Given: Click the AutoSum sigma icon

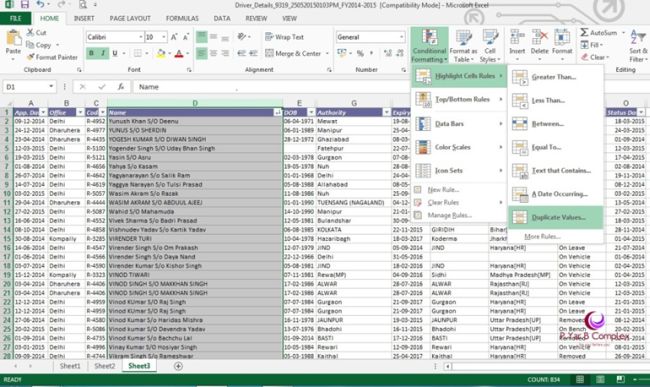Looking at the screenshot, I should click(x=584, y=32).
